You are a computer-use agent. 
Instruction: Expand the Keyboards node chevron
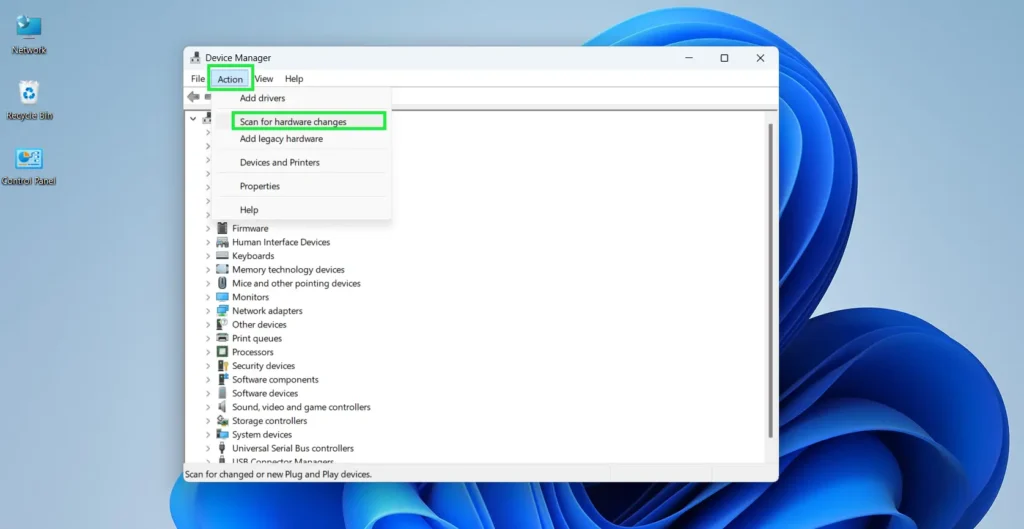coord(208,256)
